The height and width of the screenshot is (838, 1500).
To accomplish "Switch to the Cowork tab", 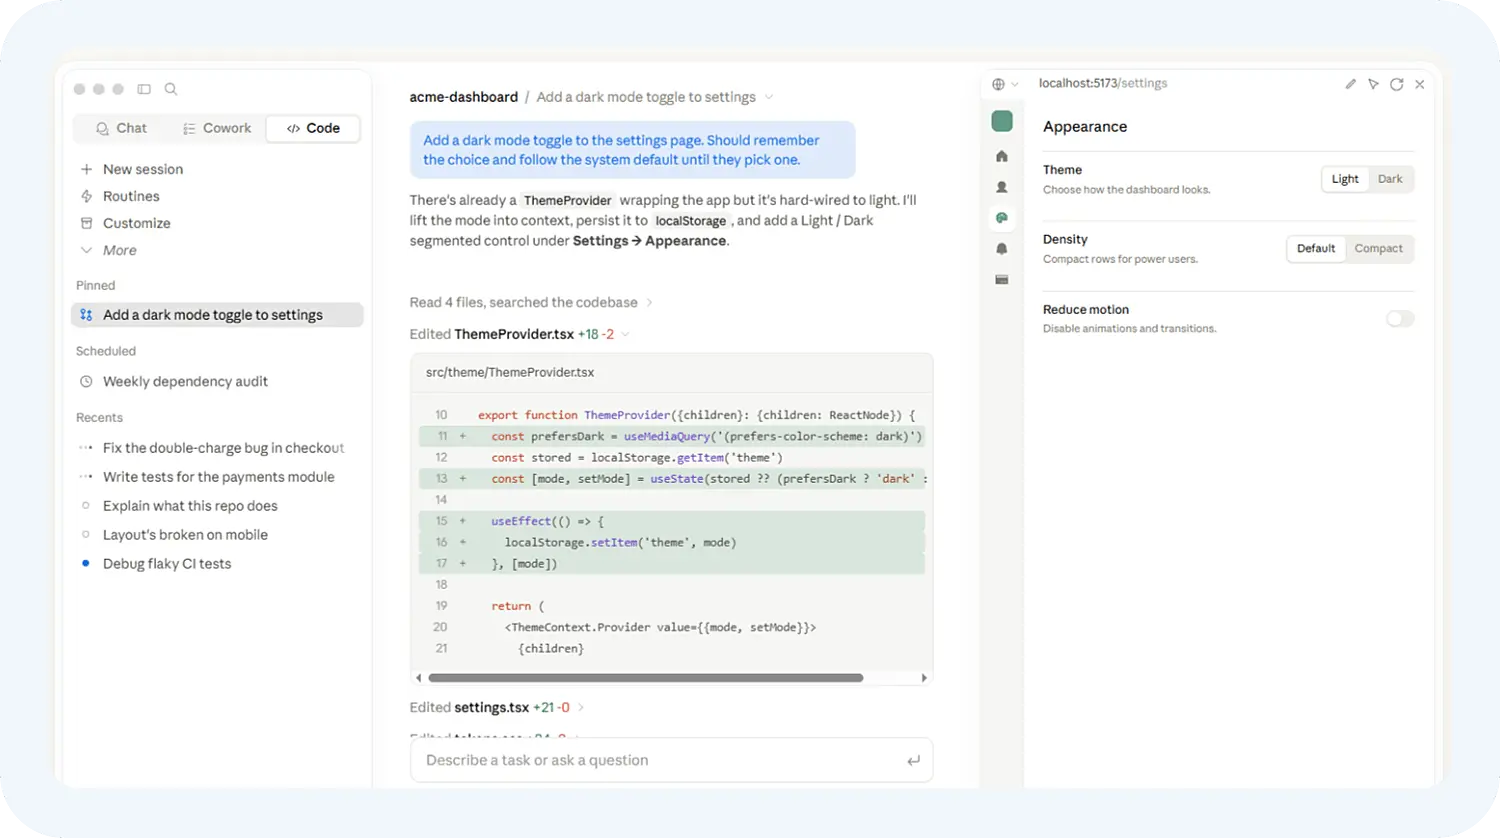I will click(217, 128).
